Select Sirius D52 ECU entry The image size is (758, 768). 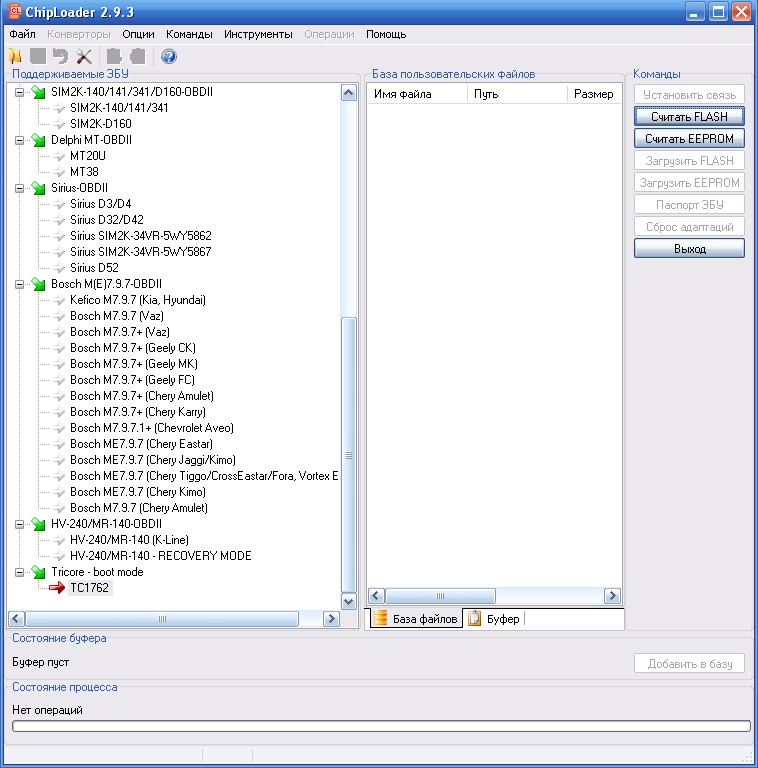click(94, 268)
